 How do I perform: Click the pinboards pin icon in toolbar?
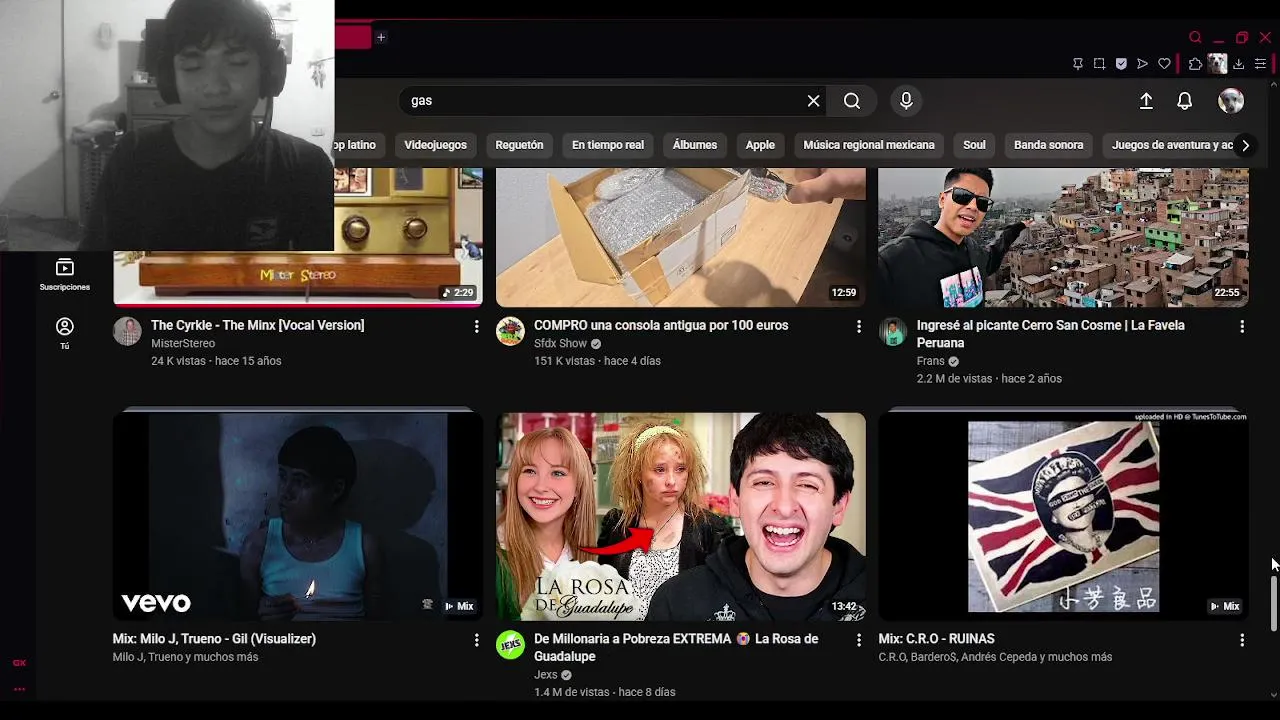coord(1077,64)
